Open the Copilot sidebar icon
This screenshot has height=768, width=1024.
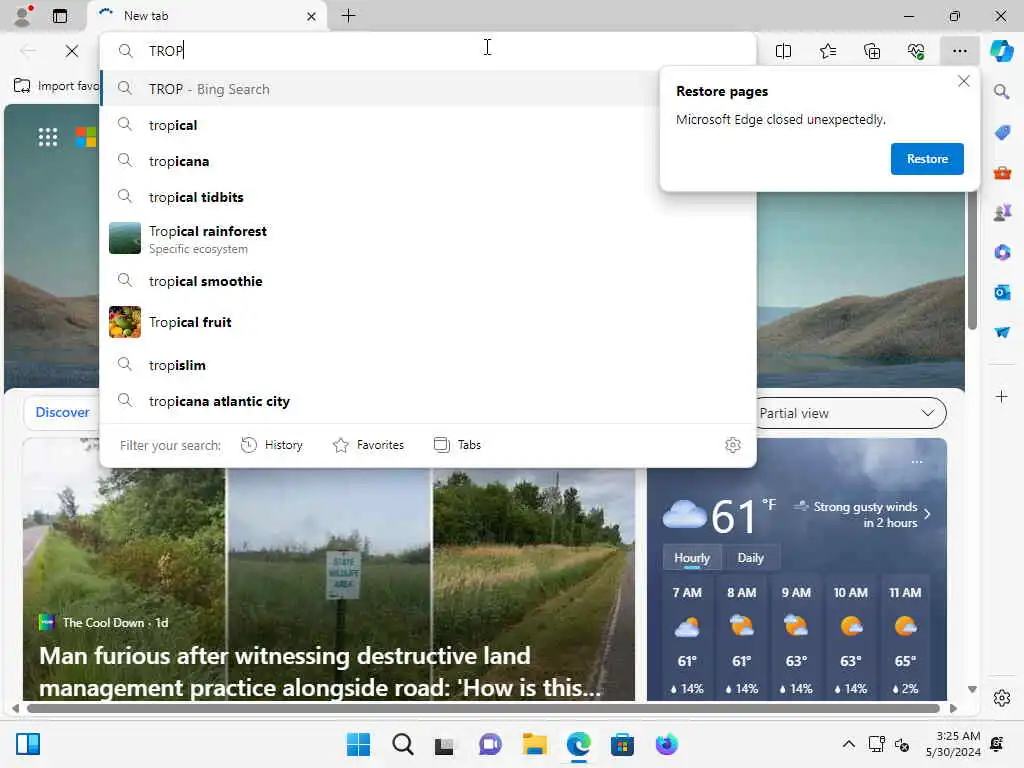pos(1001,51)
